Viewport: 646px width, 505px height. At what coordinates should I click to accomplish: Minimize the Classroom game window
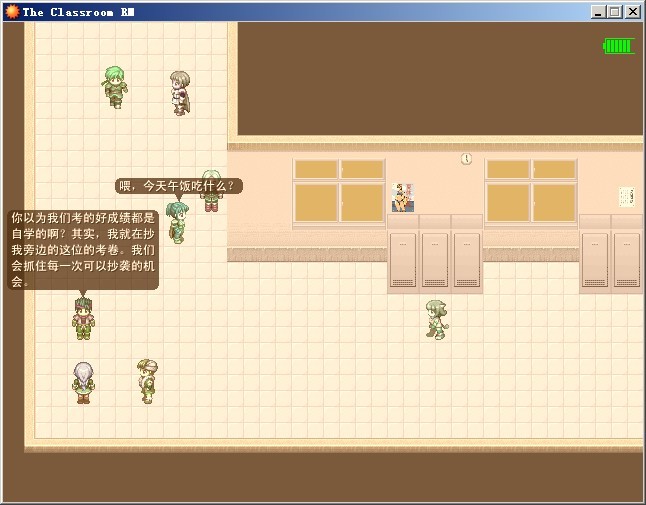click(598, 12)
